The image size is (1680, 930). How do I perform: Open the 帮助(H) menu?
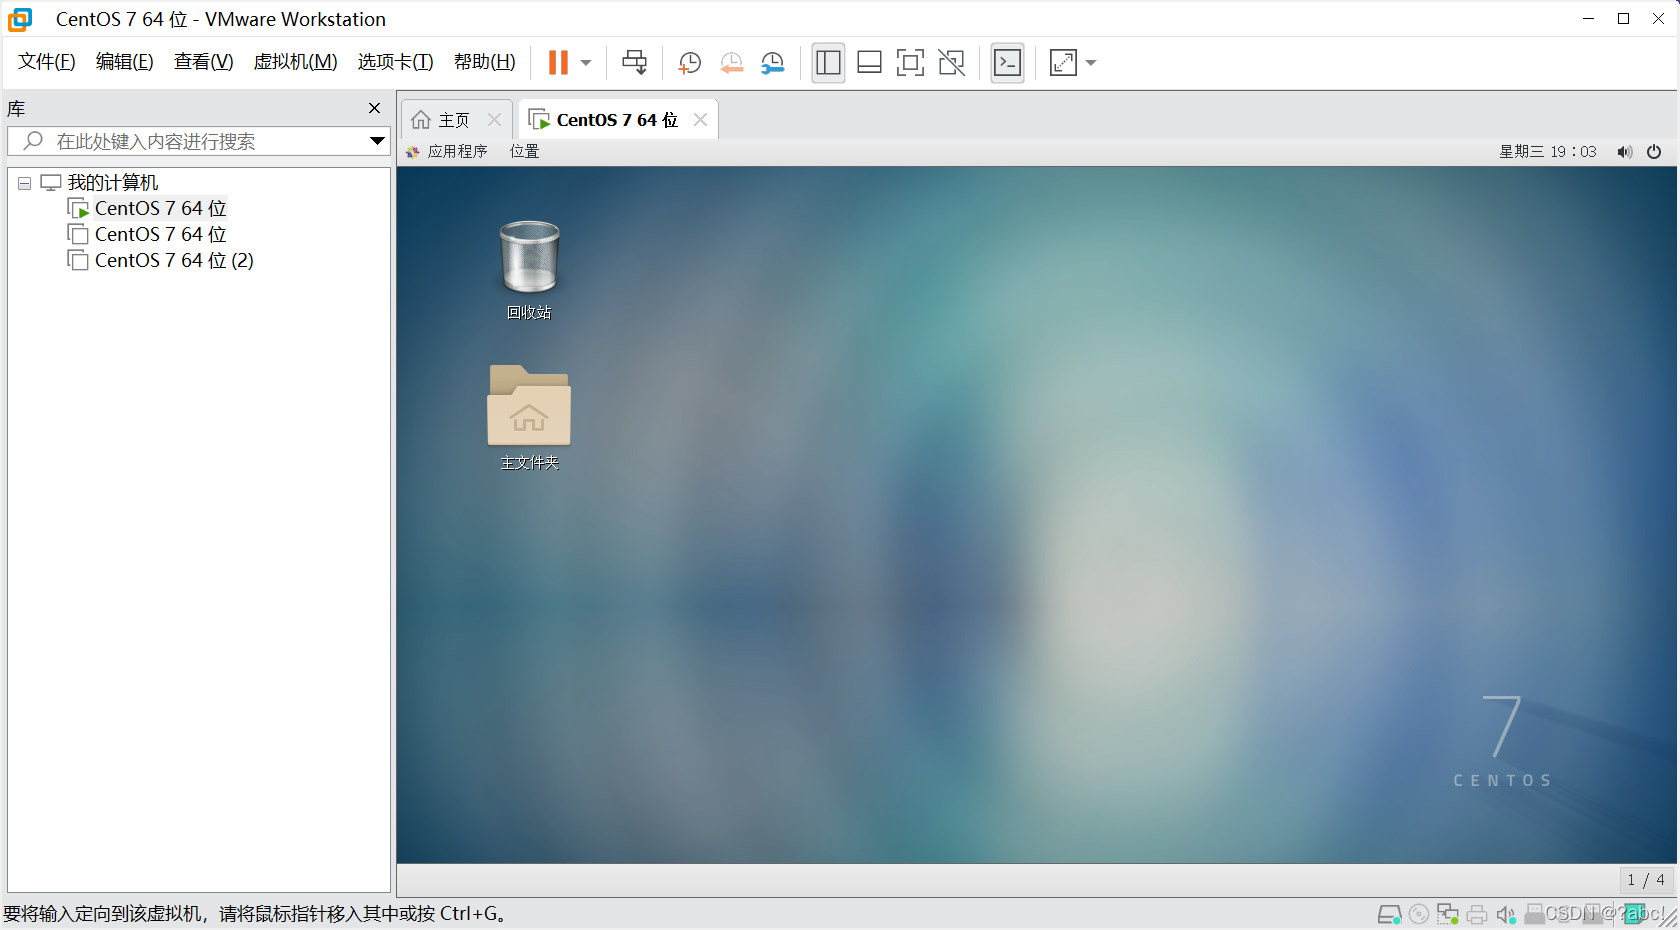[484, 62]
